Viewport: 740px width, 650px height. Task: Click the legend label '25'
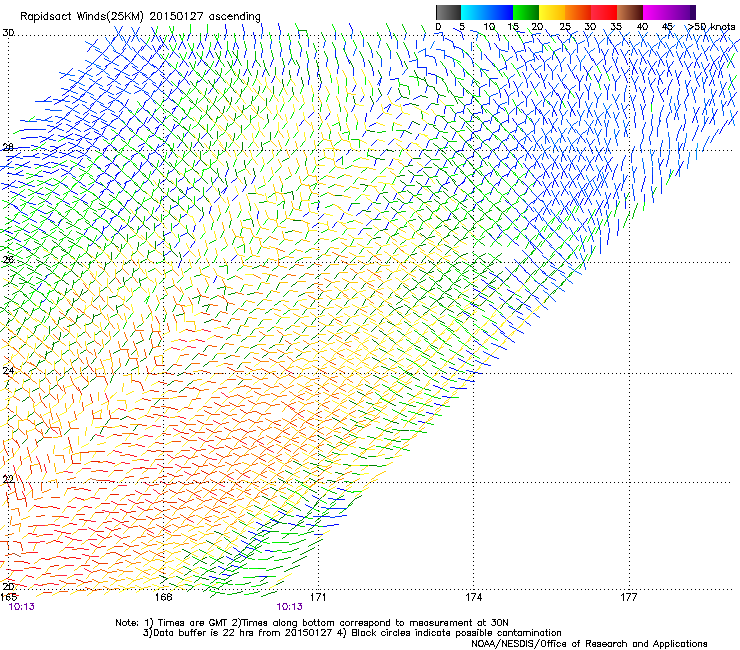565,27
